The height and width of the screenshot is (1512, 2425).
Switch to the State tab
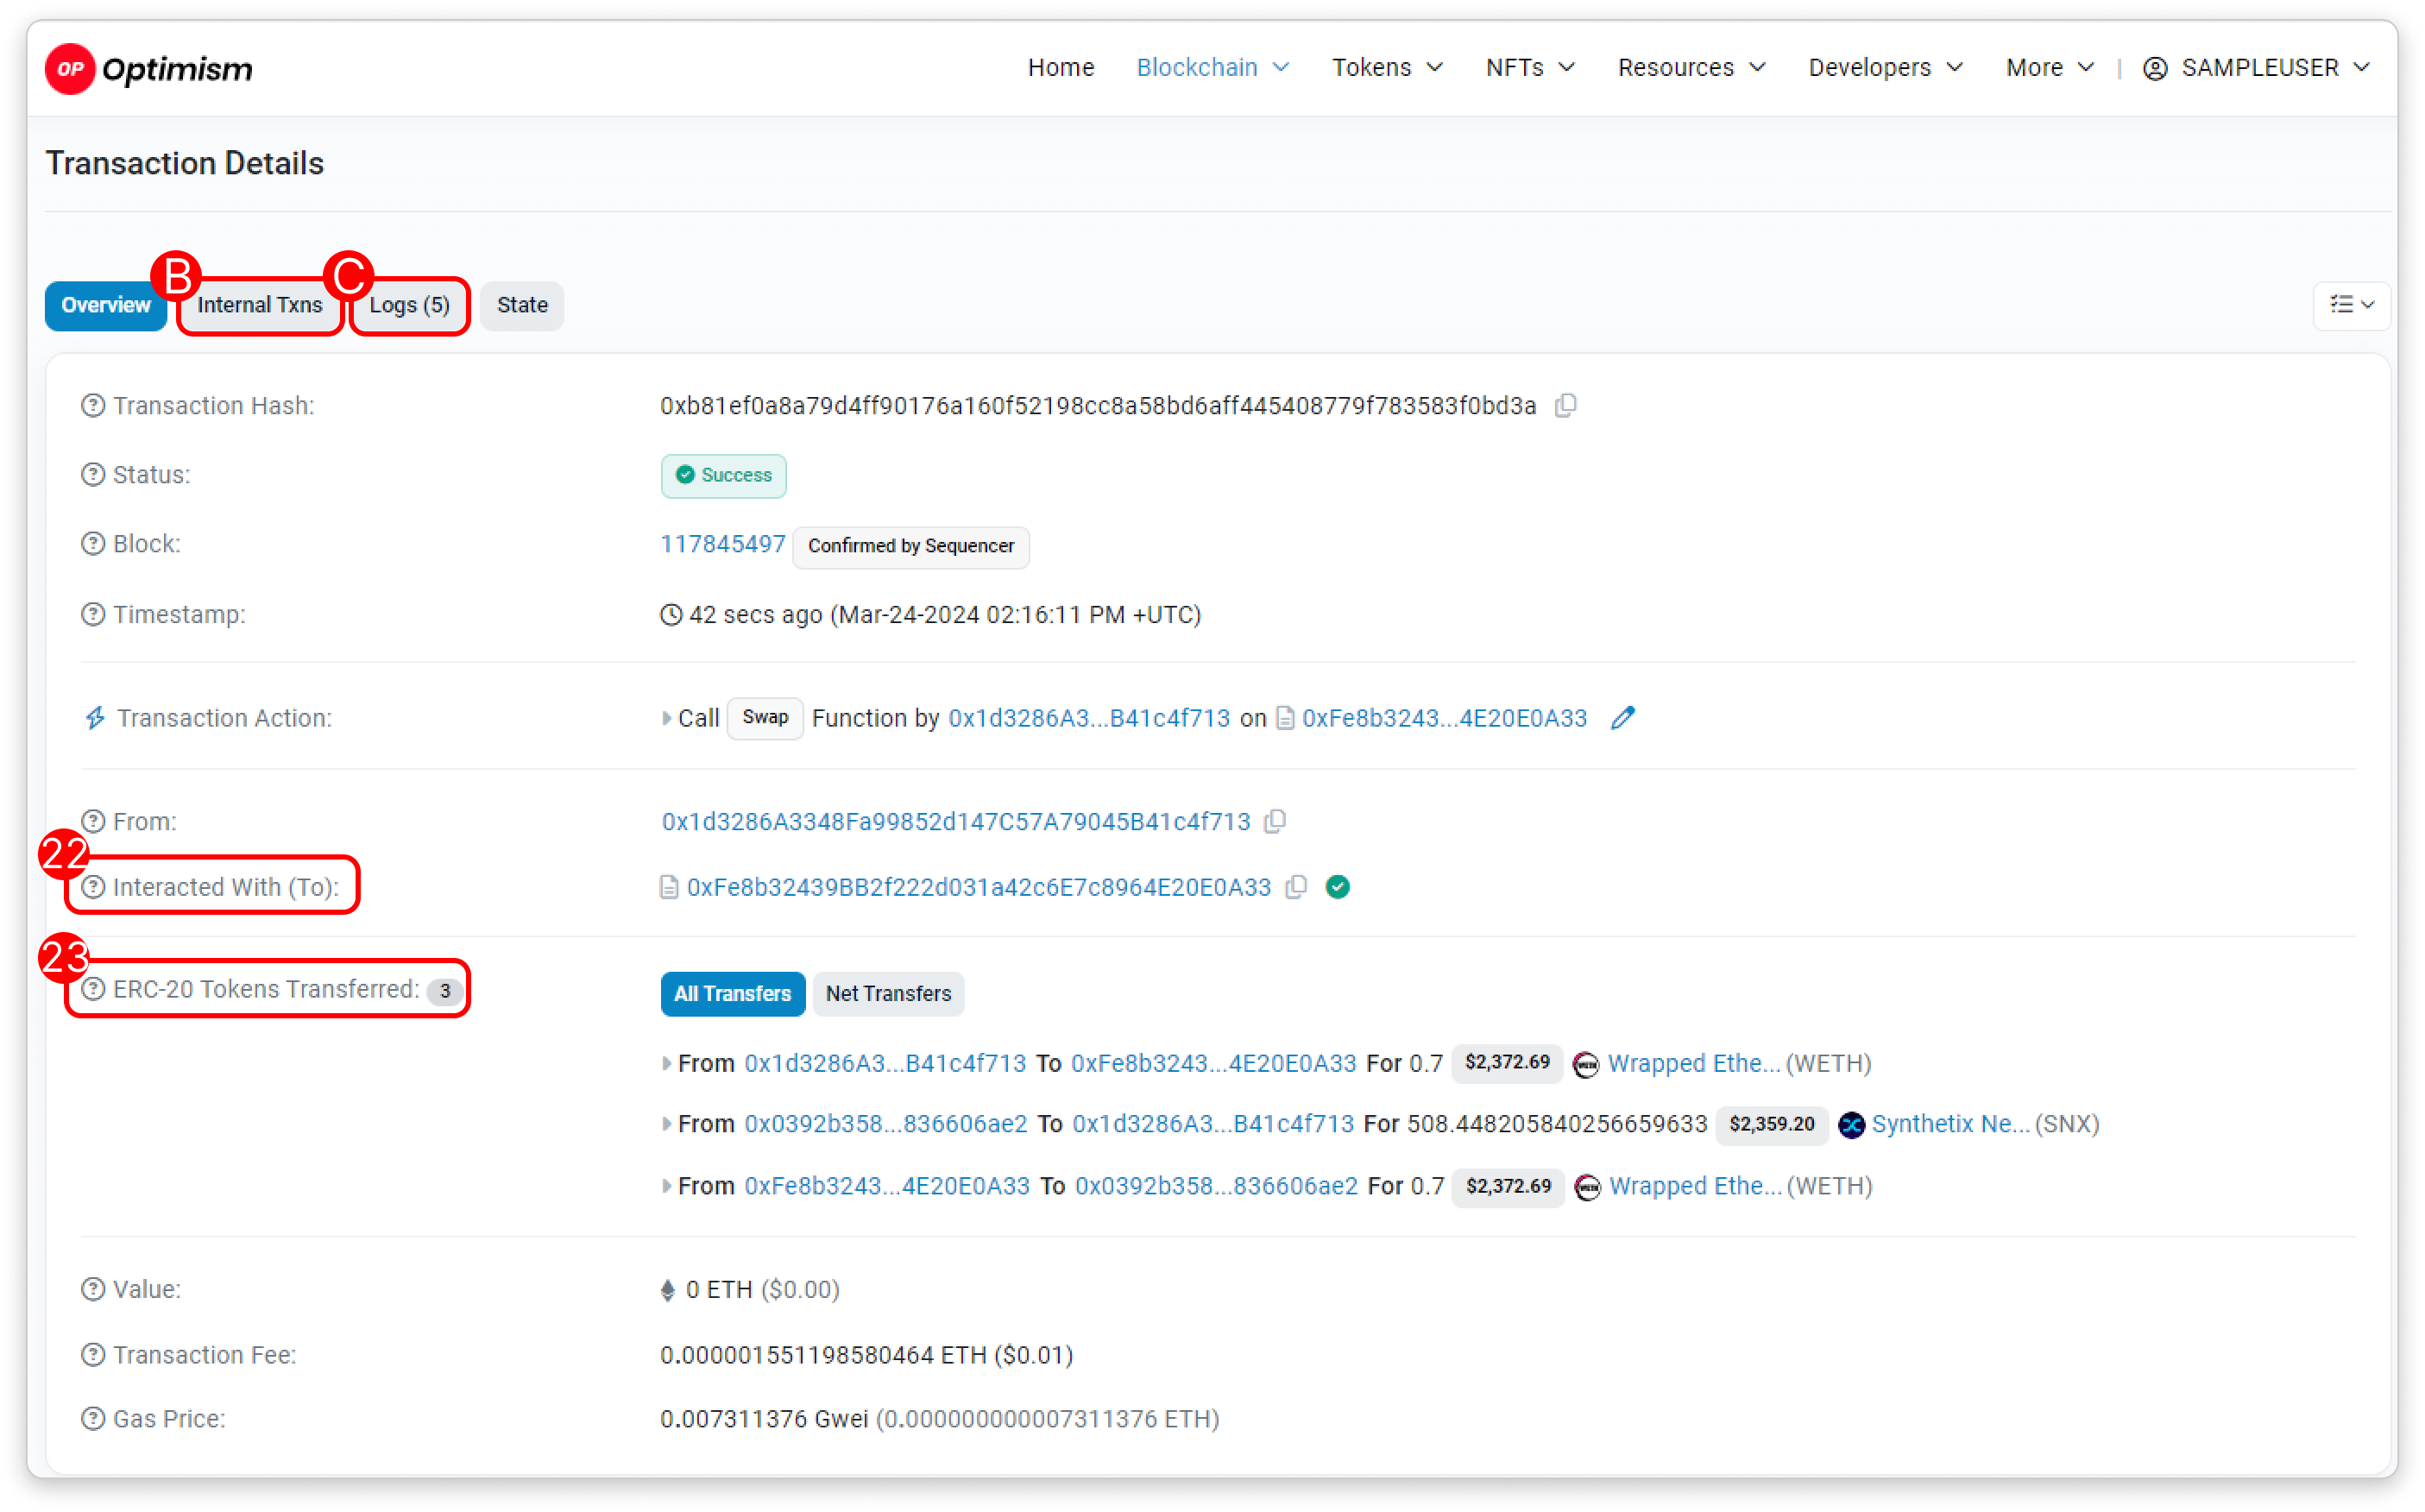(522, 306)
